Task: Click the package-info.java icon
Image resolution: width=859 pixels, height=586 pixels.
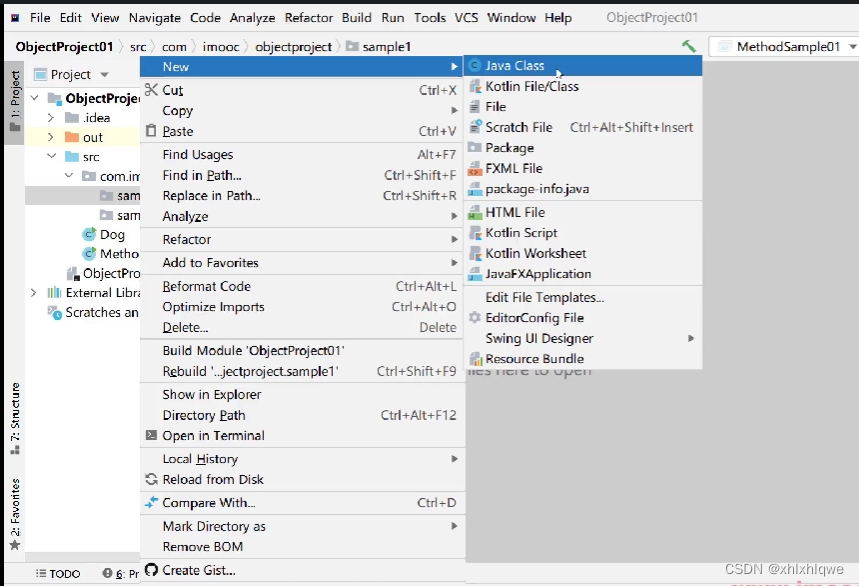Action: click(475, 189)
